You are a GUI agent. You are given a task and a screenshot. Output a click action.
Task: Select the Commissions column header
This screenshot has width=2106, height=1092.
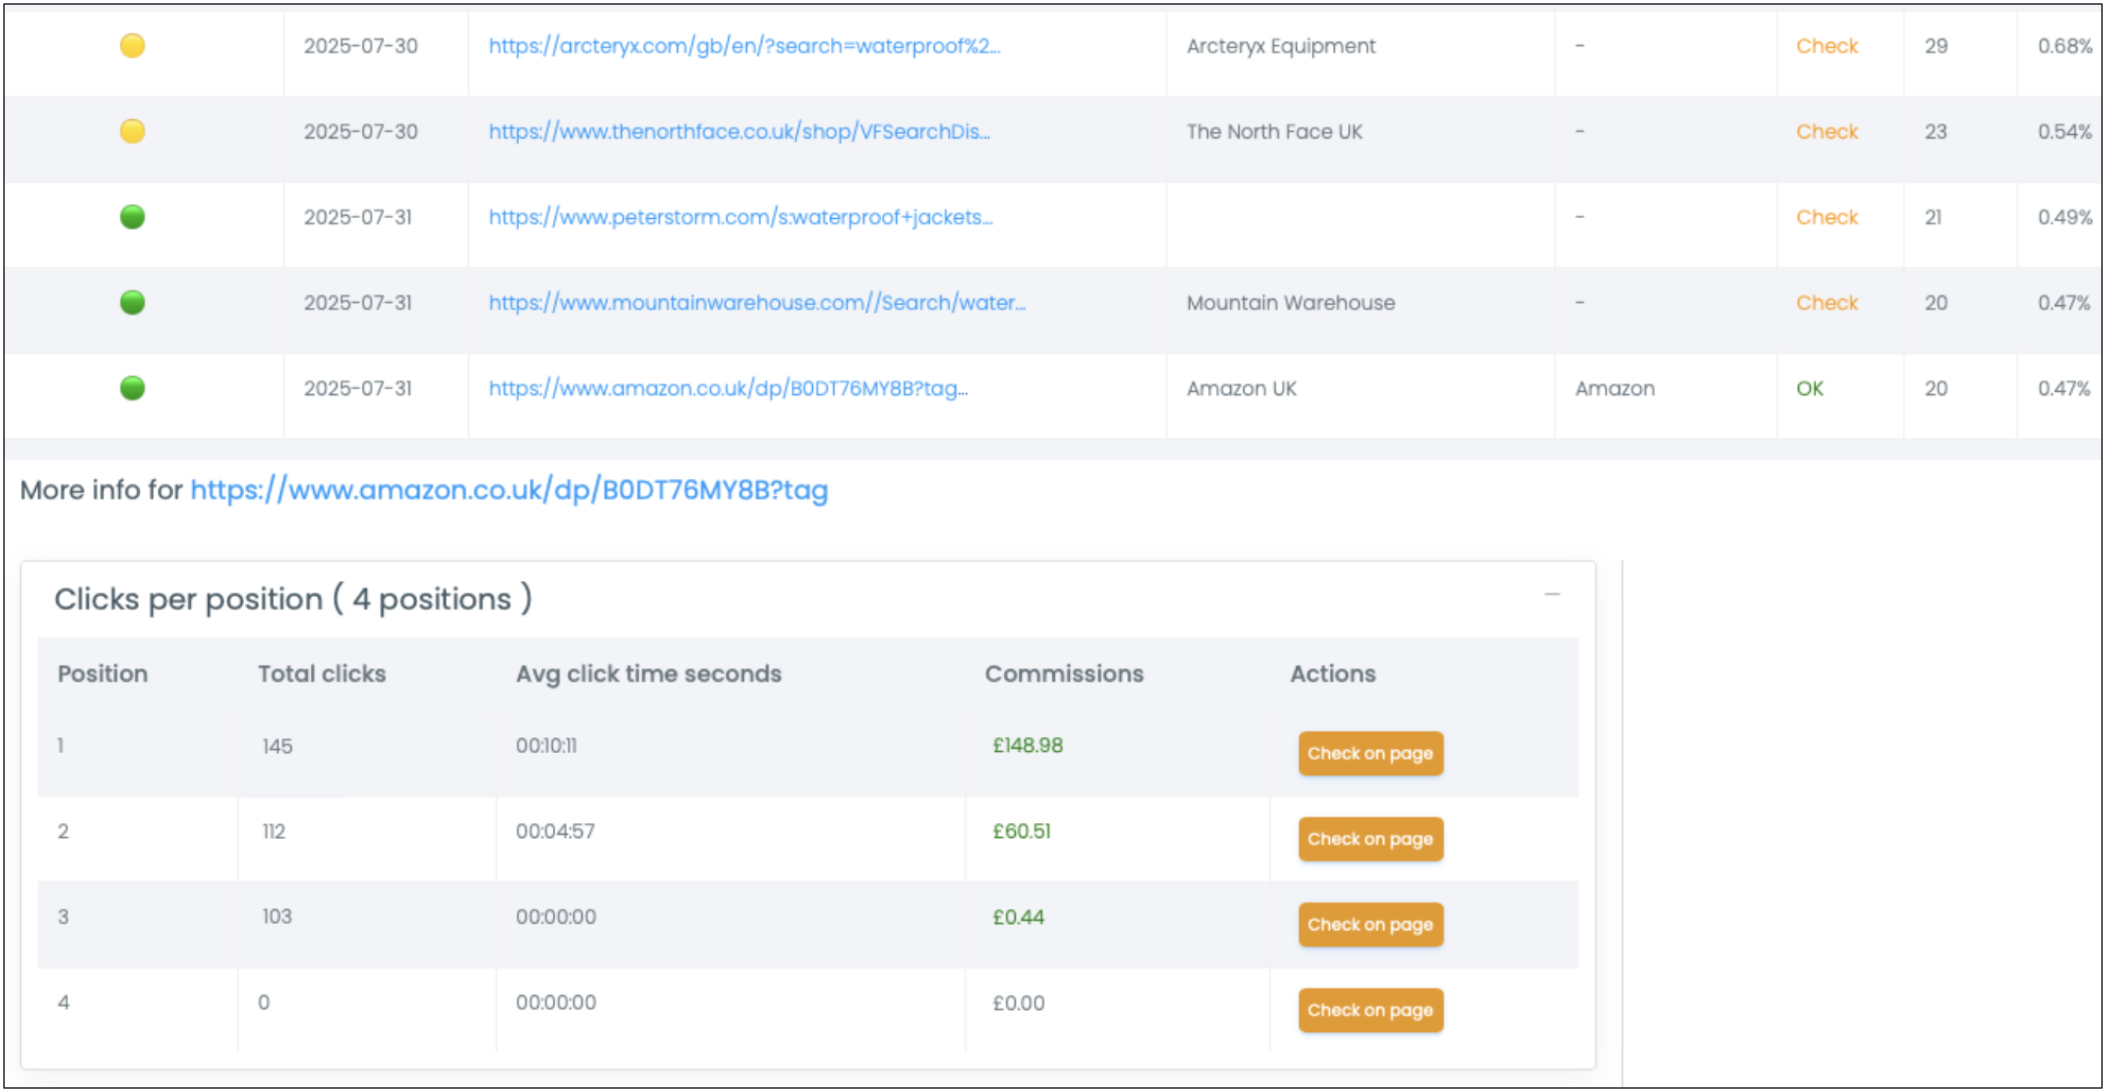(x=1064, y=674)
